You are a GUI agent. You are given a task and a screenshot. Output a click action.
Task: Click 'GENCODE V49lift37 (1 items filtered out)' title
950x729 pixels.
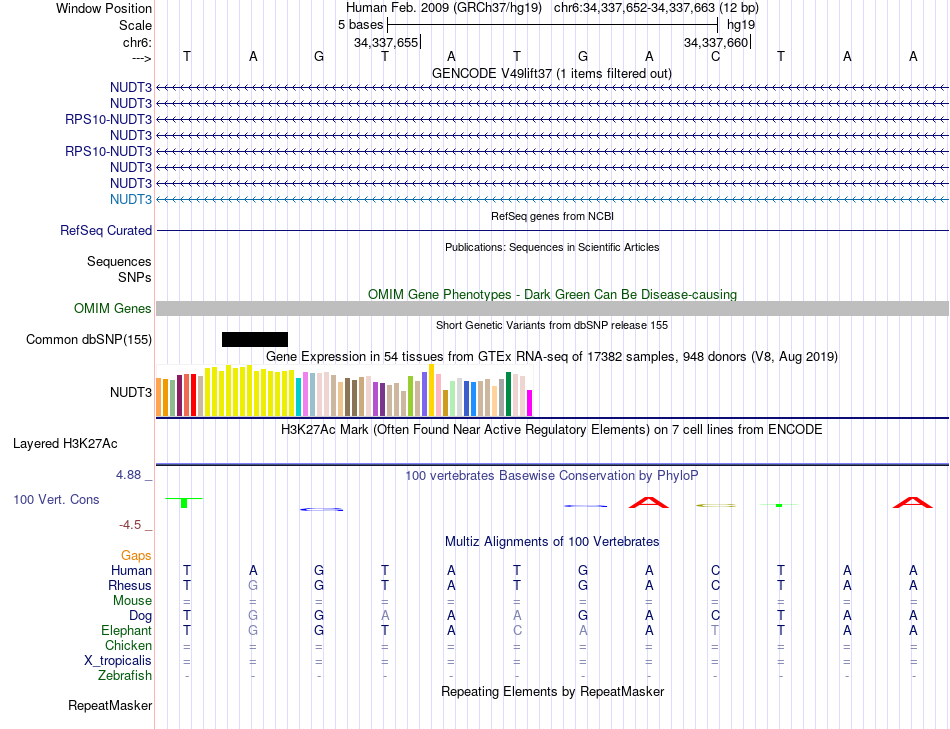(552, 73)
